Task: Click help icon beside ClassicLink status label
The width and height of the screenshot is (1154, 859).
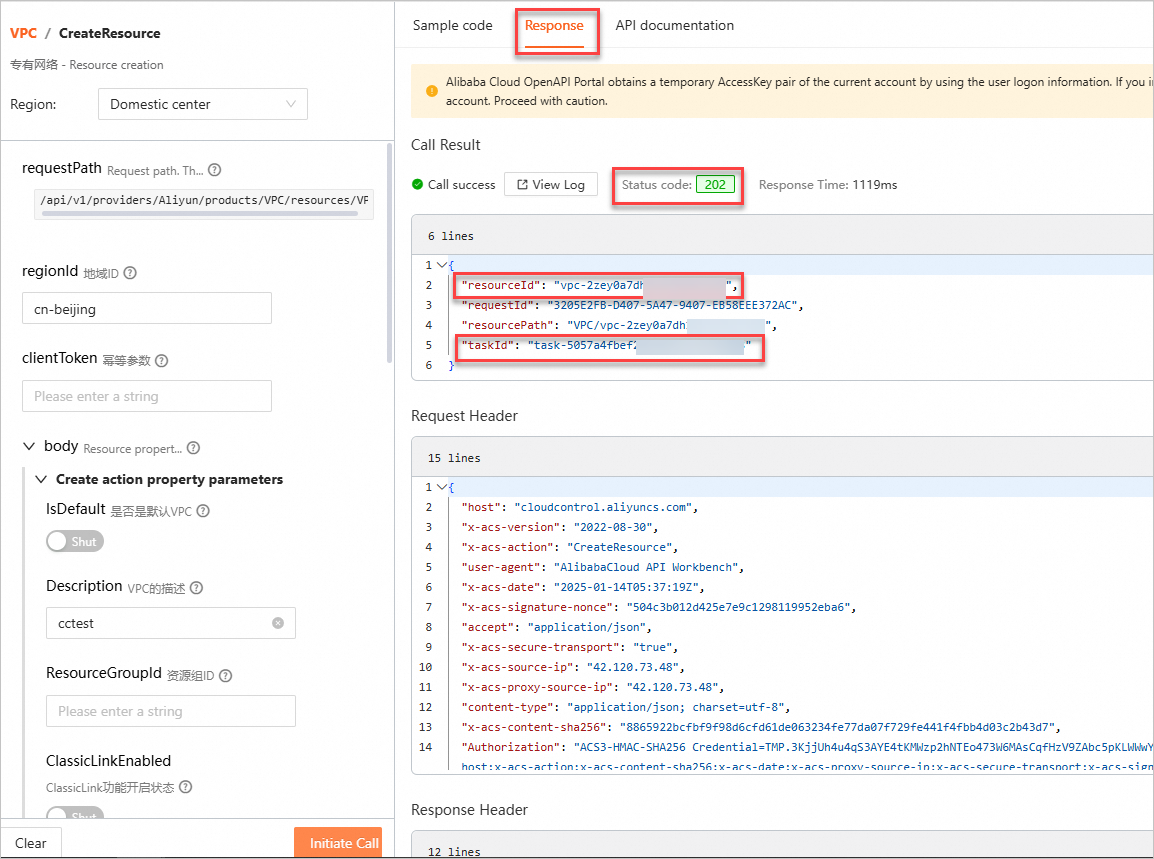Action: [186, 787]
